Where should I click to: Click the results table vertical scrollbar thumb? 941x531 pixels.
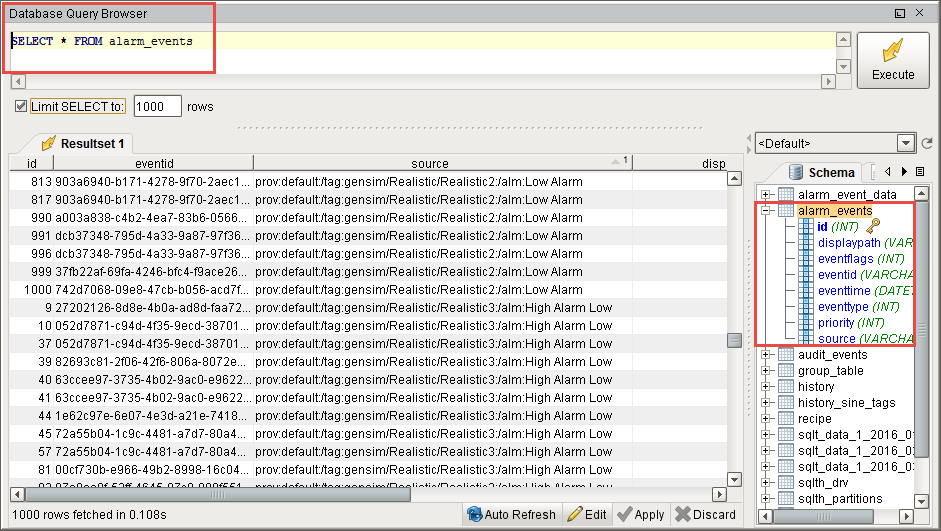coord(734,340)
